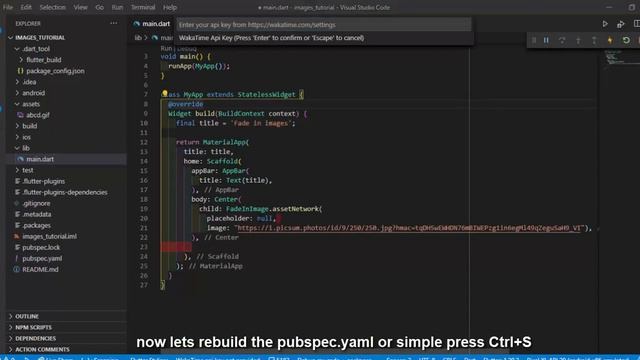Open the View menu
This screenshot has width=640, height=360.
[80, 7]
